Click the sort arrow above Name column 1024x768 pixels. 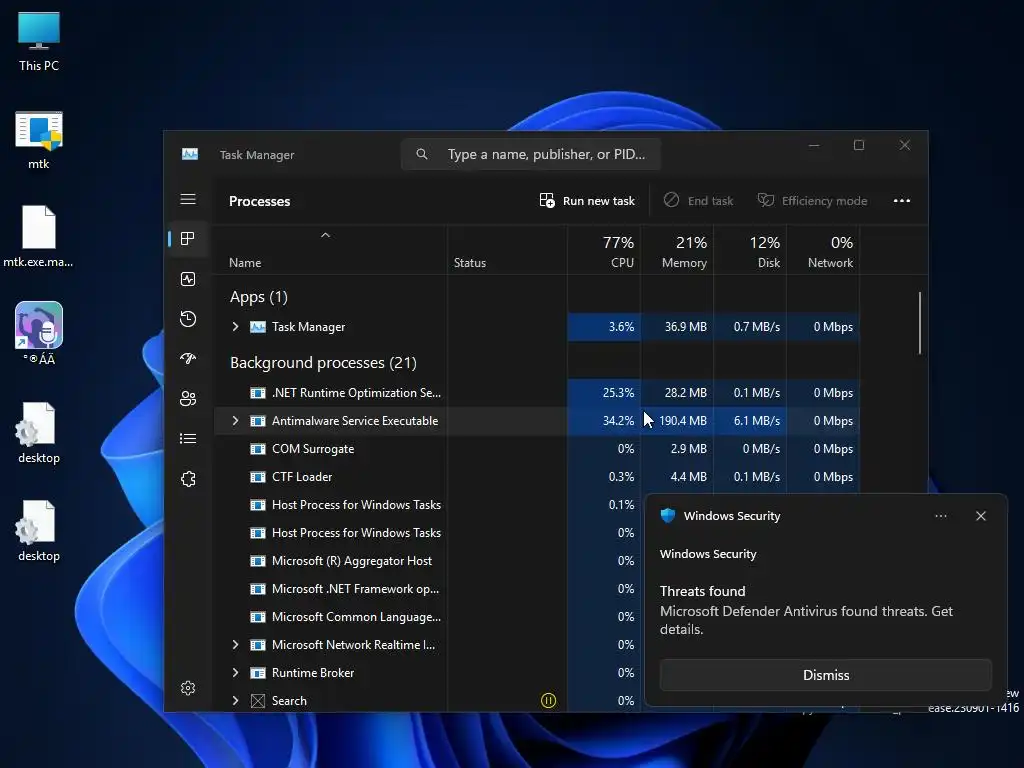click(x=325, y=235)
